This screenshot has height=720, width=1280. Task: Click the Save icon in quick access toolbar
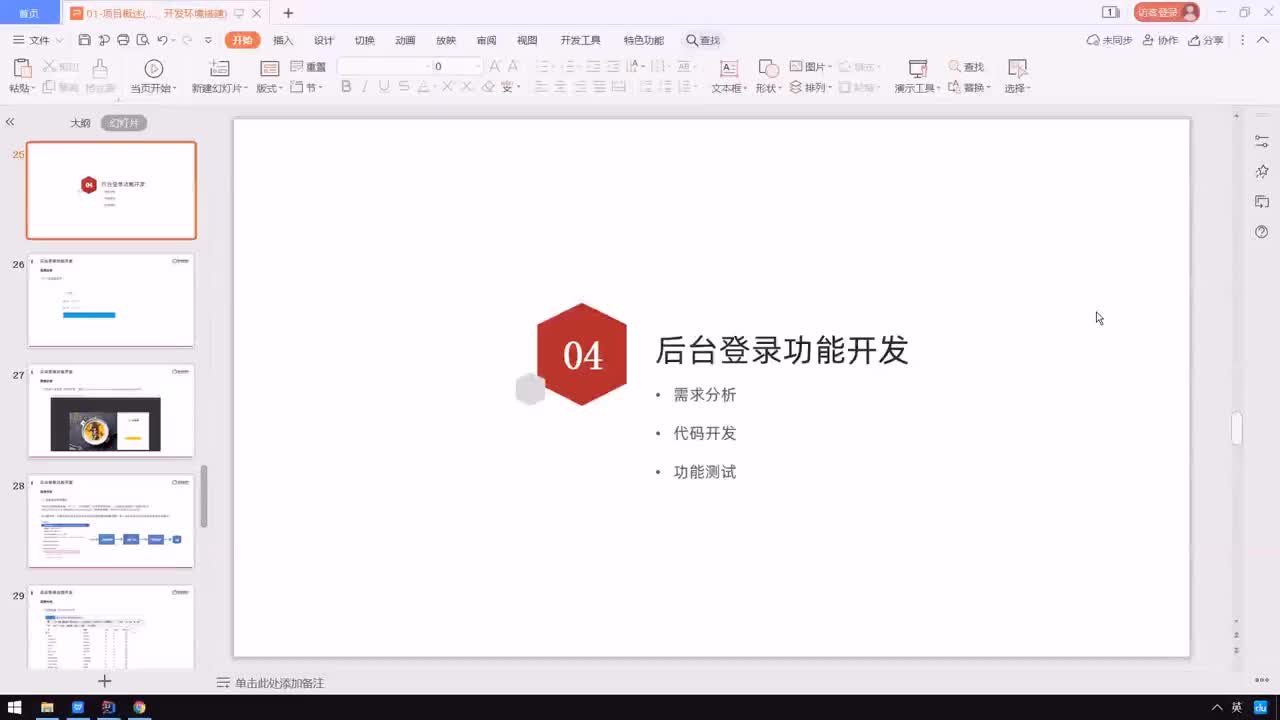coord(84,40)
